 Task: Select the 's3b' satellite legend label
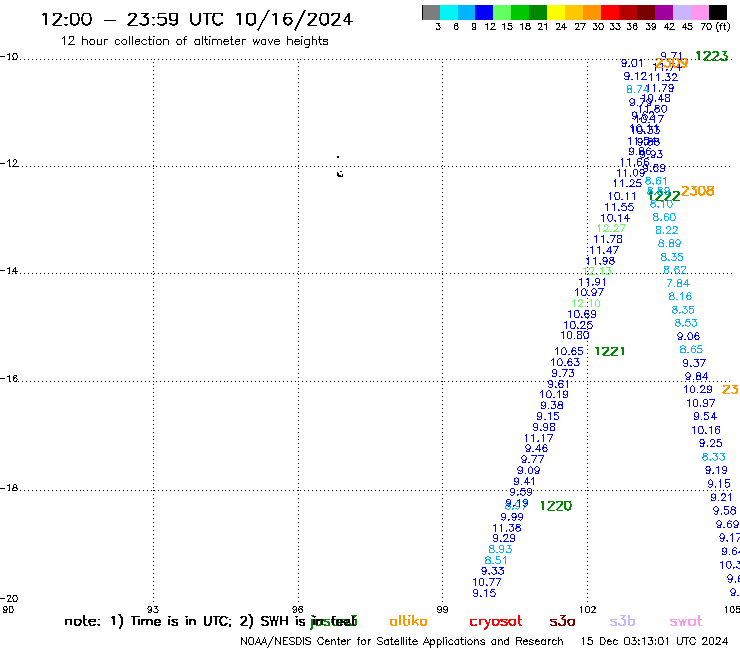[622, 621]
